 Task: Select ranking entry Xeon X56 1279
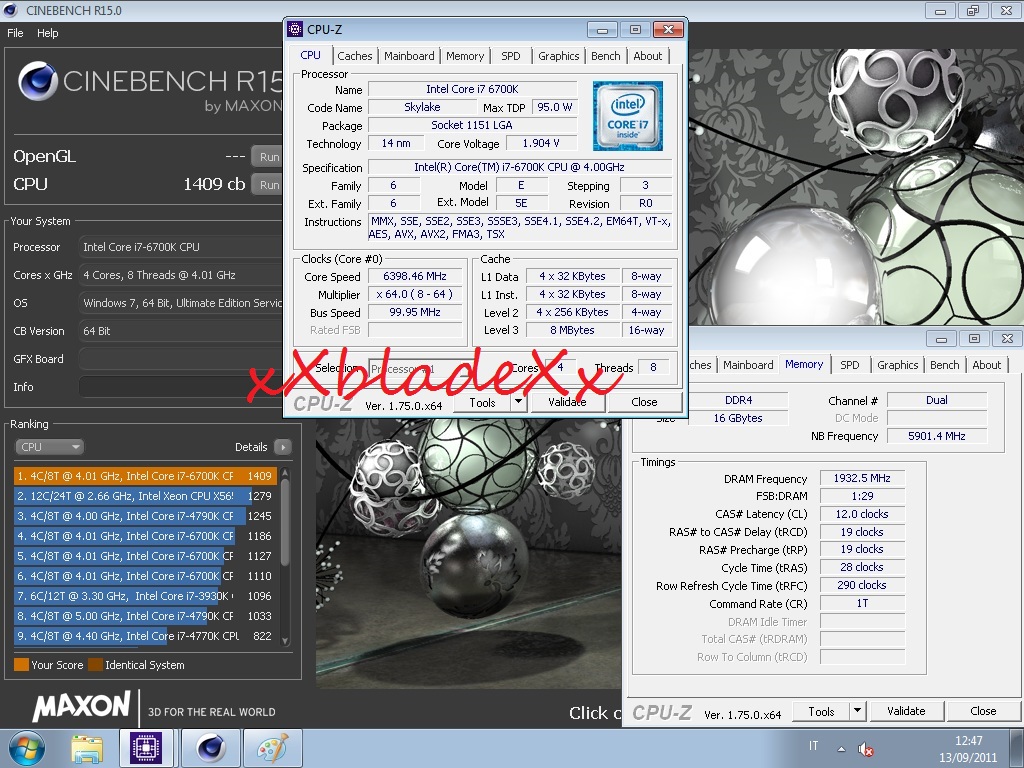tap(145, 496)
